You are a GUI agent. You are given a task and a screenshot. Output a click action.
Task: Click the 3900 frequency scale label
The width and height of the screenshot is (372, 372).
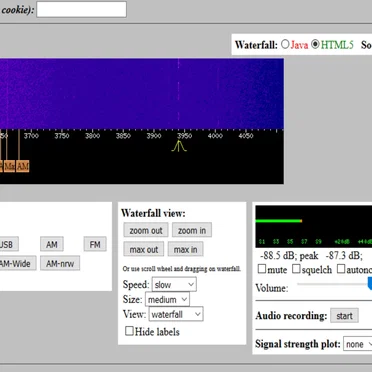[x=154, y=136]
